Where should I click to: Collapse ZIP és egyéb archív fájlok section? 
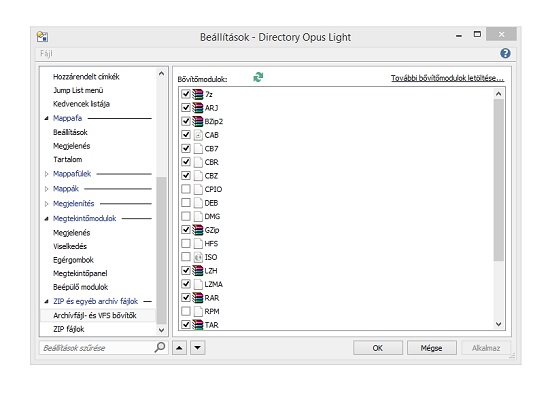pyautogui.click(x=46, y=302)
